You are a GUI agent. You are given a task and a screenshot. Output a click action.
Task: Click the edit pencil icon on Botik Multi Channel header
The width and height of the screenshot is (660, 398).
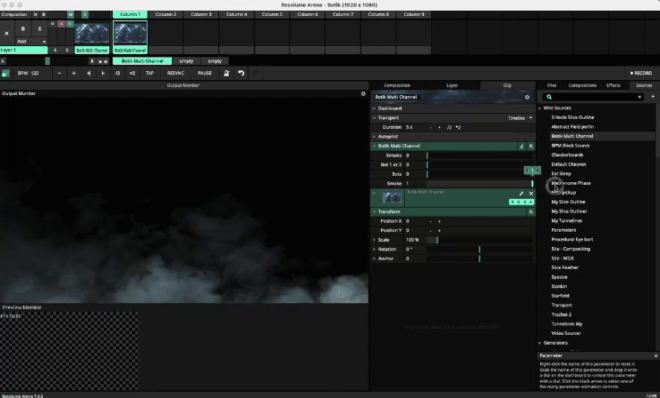pos(522,146)
